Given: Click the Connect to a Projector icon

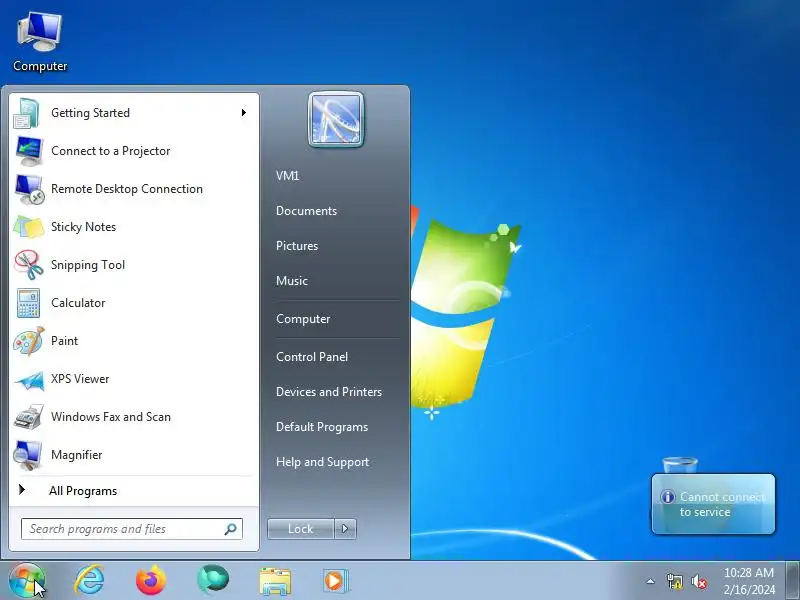Looking at the screenshot, I should tap(29, 151).
